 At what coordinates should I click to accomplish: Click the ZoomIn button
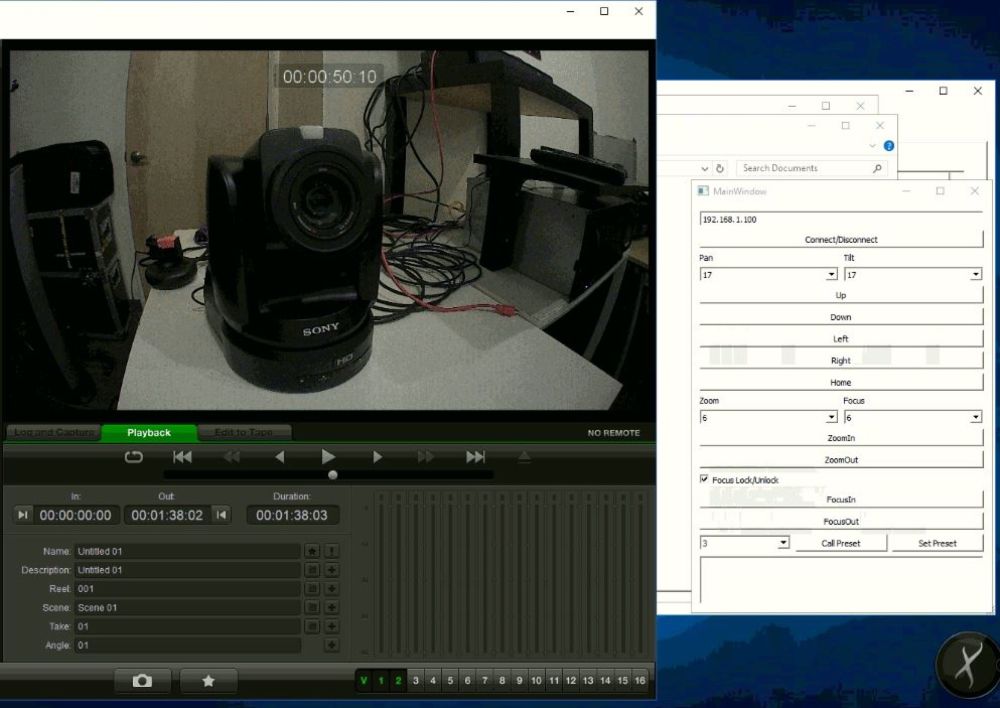click(841, 438)
